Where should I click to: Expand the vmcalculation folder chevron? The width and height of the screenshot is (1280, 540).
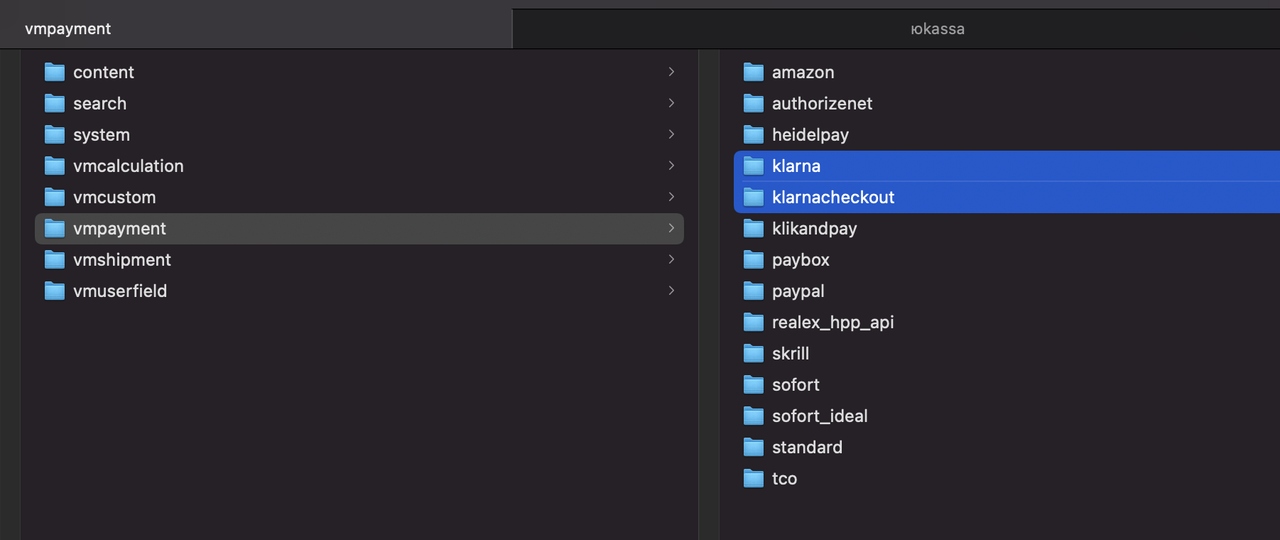coord(671,166)
